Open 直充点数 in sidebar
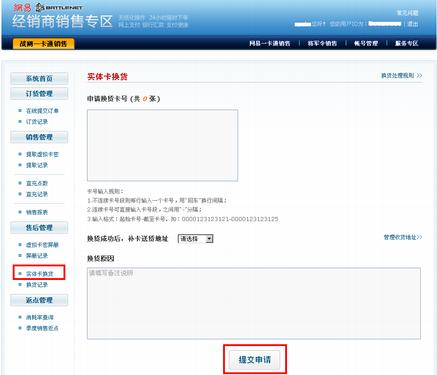 tap(37, 183)
